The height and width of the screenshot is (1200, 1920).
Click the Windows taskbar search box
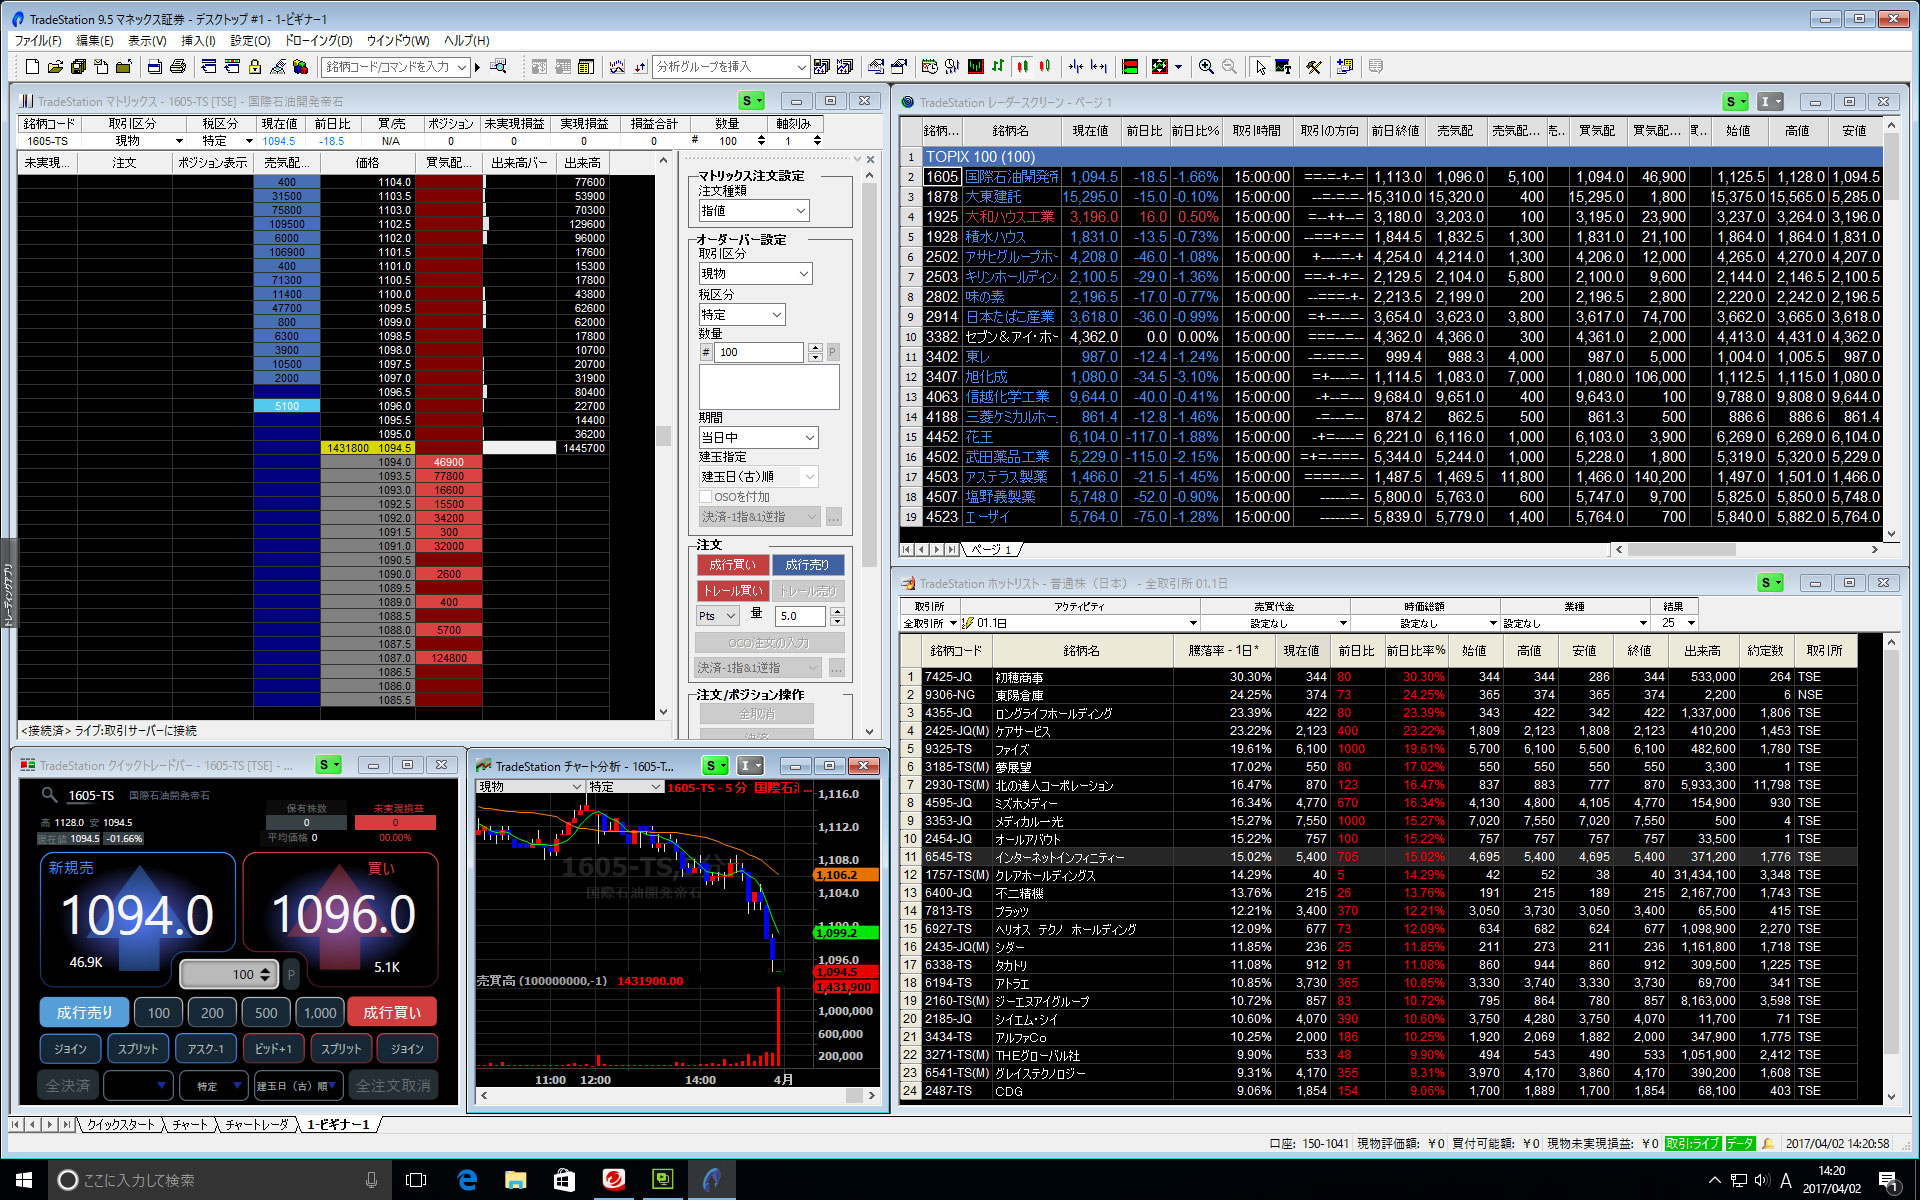point(219,1180)
